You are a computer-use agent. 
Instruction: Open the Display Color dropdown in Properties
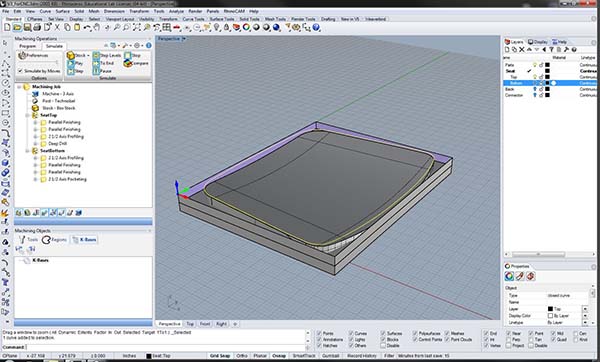coord(585,316)
